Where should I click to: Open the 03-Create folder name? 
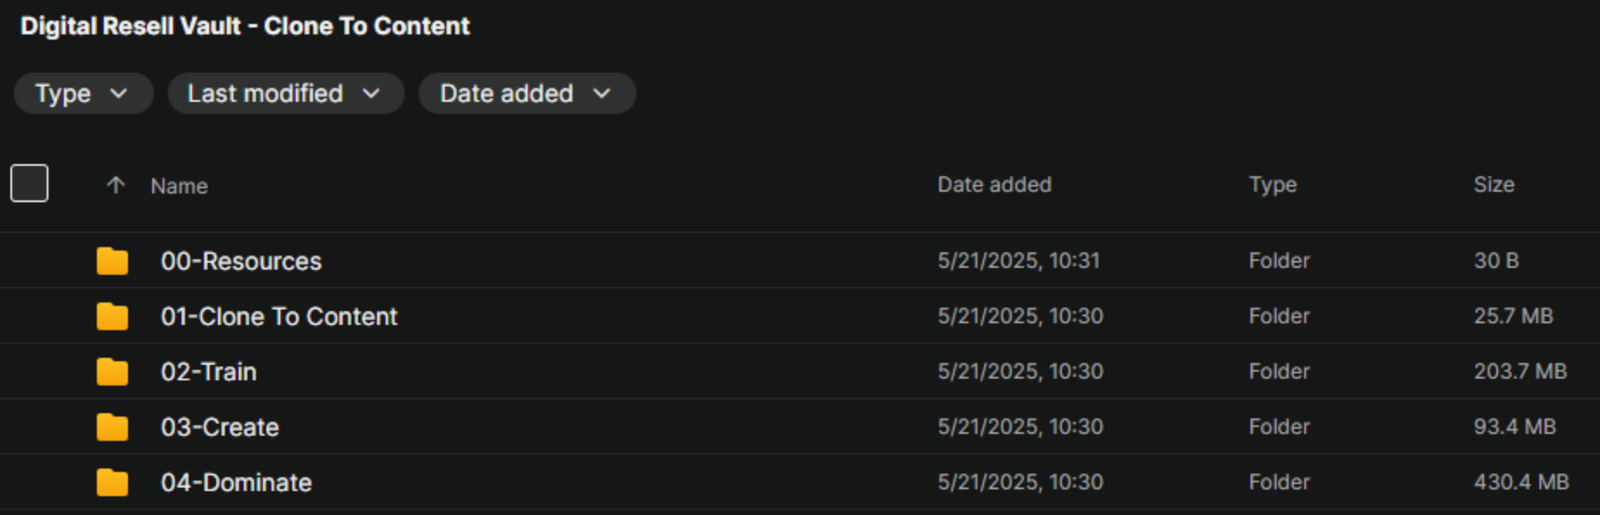[x=220, y=427]
